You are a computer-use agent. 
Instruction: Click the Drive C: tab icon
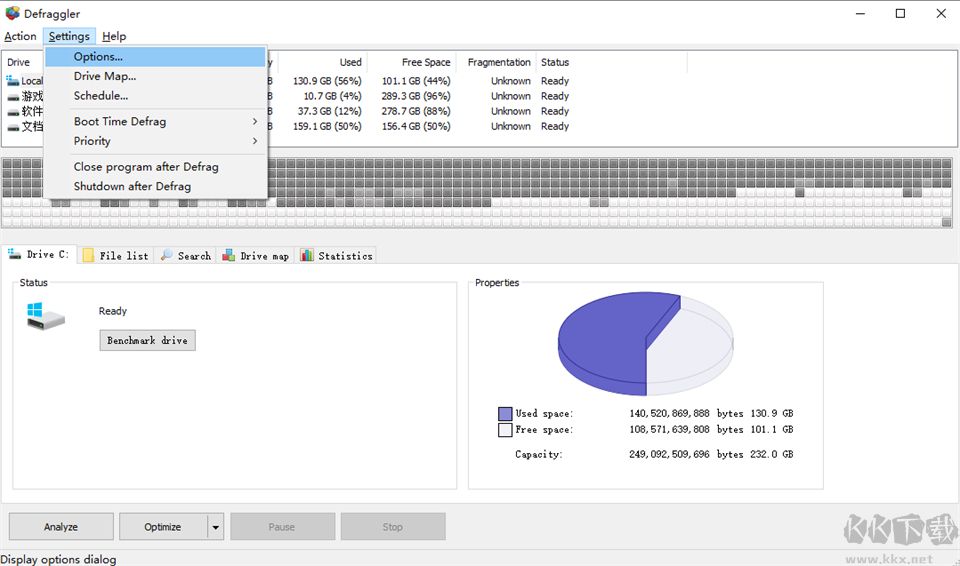14,255
